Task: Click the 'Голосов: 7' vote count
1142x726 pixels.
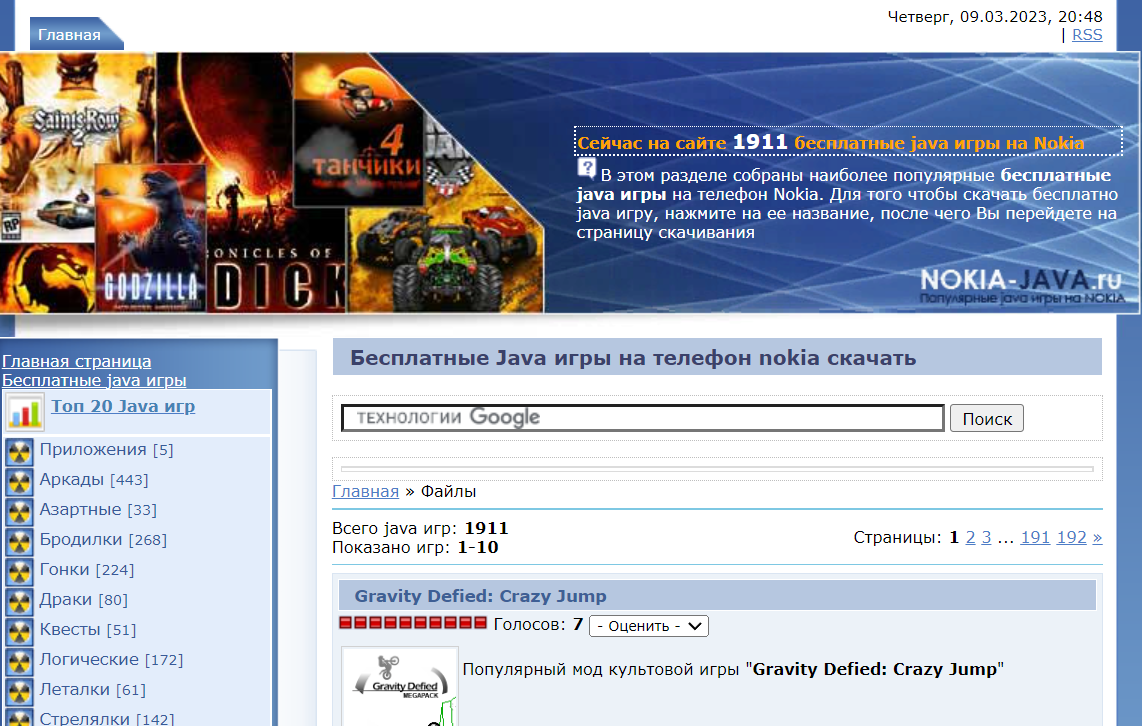Action: click(538, 625)
